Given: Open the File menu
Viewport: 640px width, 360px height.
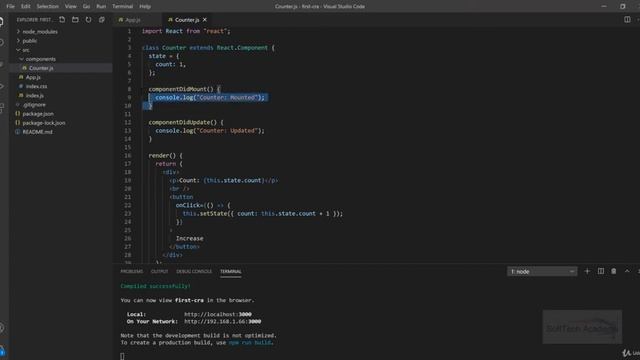Looking at the screenshot, I should (x=11, y=6).
